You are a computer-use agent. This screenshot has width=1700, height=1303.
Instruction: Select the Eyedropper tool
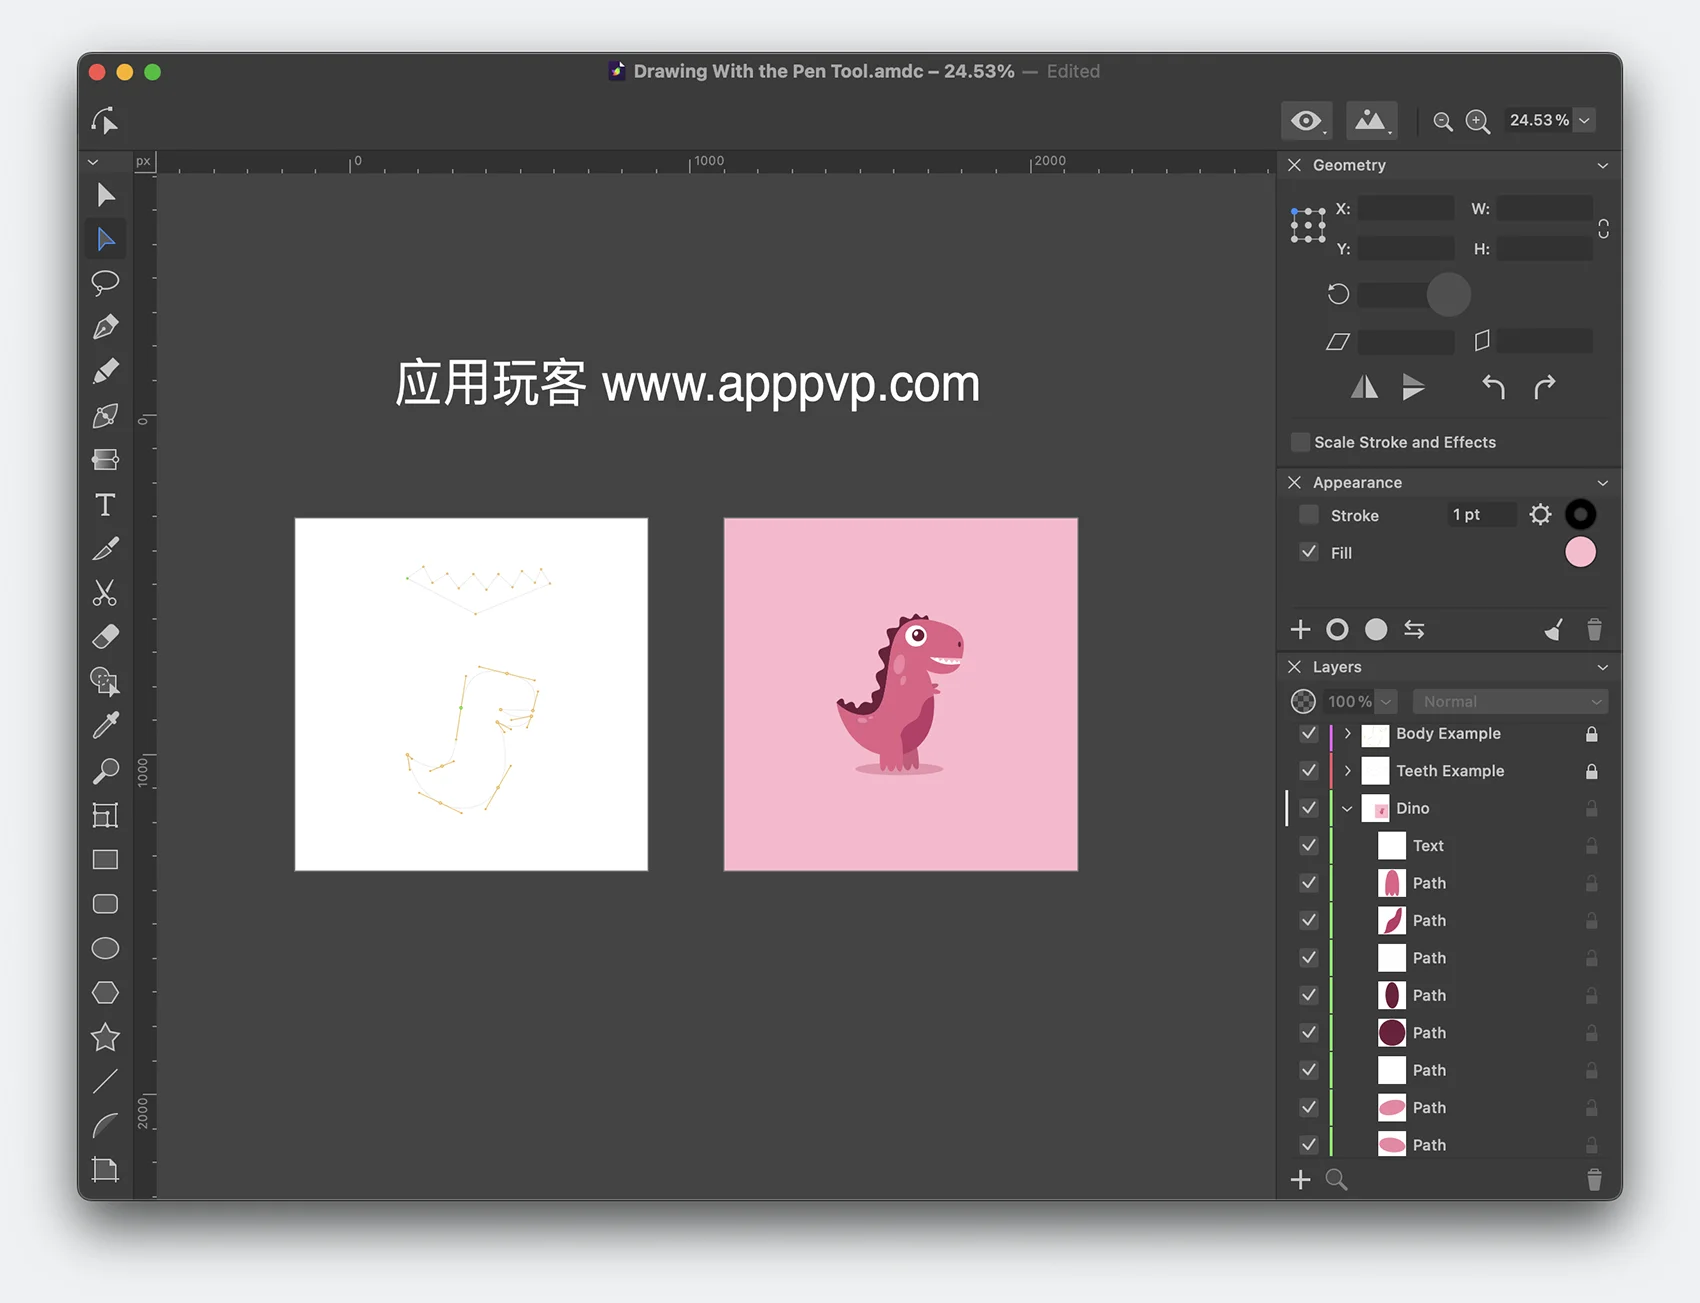(x=105, y=725)
